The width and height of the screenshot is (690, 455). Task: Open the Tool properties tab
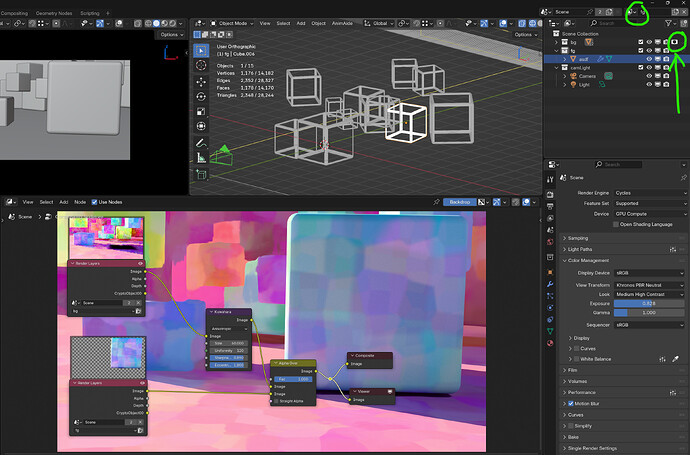[550, 179]
